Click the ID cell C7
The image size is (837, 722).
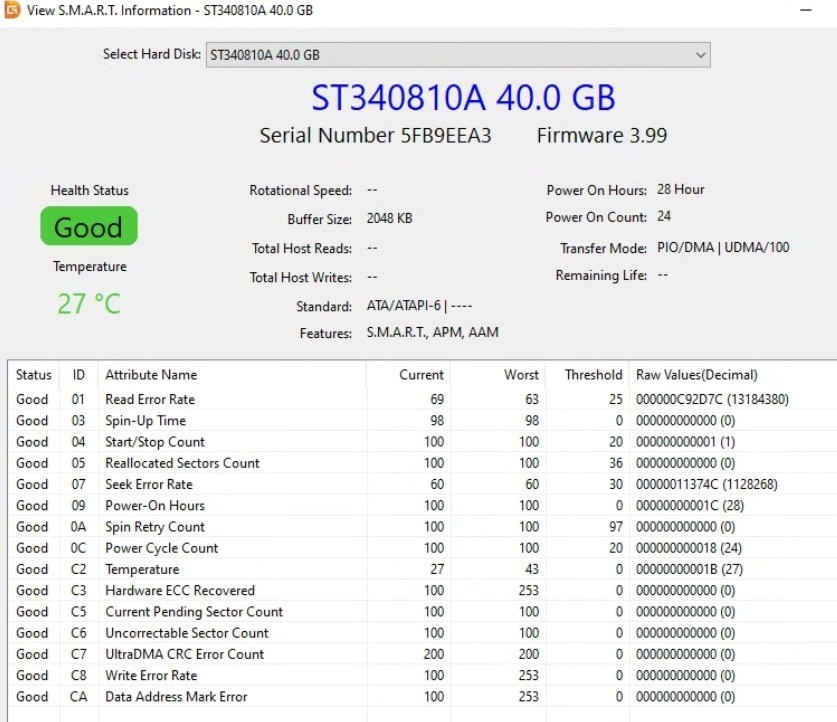point(78,654)
